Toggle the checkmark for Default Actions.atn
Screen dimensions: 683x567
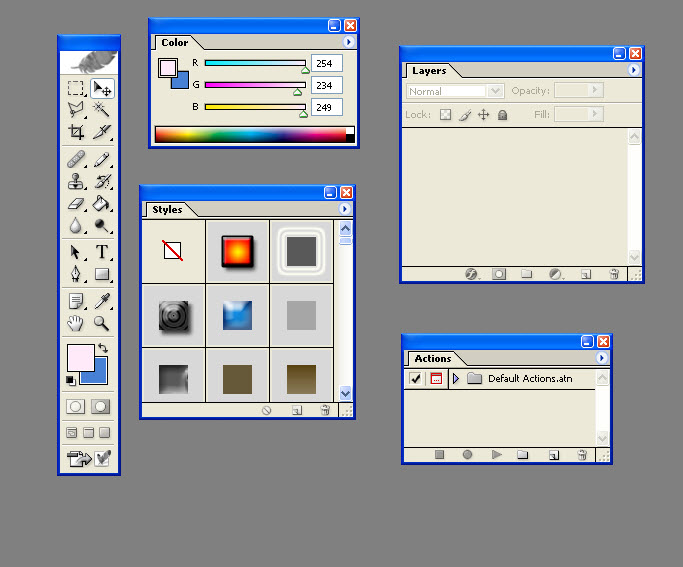[416, 379]
